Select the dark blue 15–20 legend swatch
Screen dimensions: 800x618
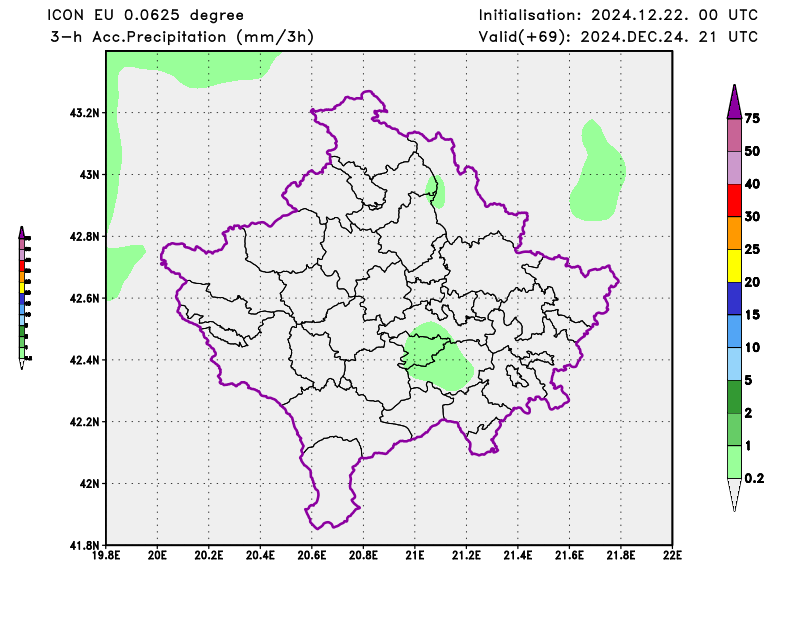(x=734, y=299)
